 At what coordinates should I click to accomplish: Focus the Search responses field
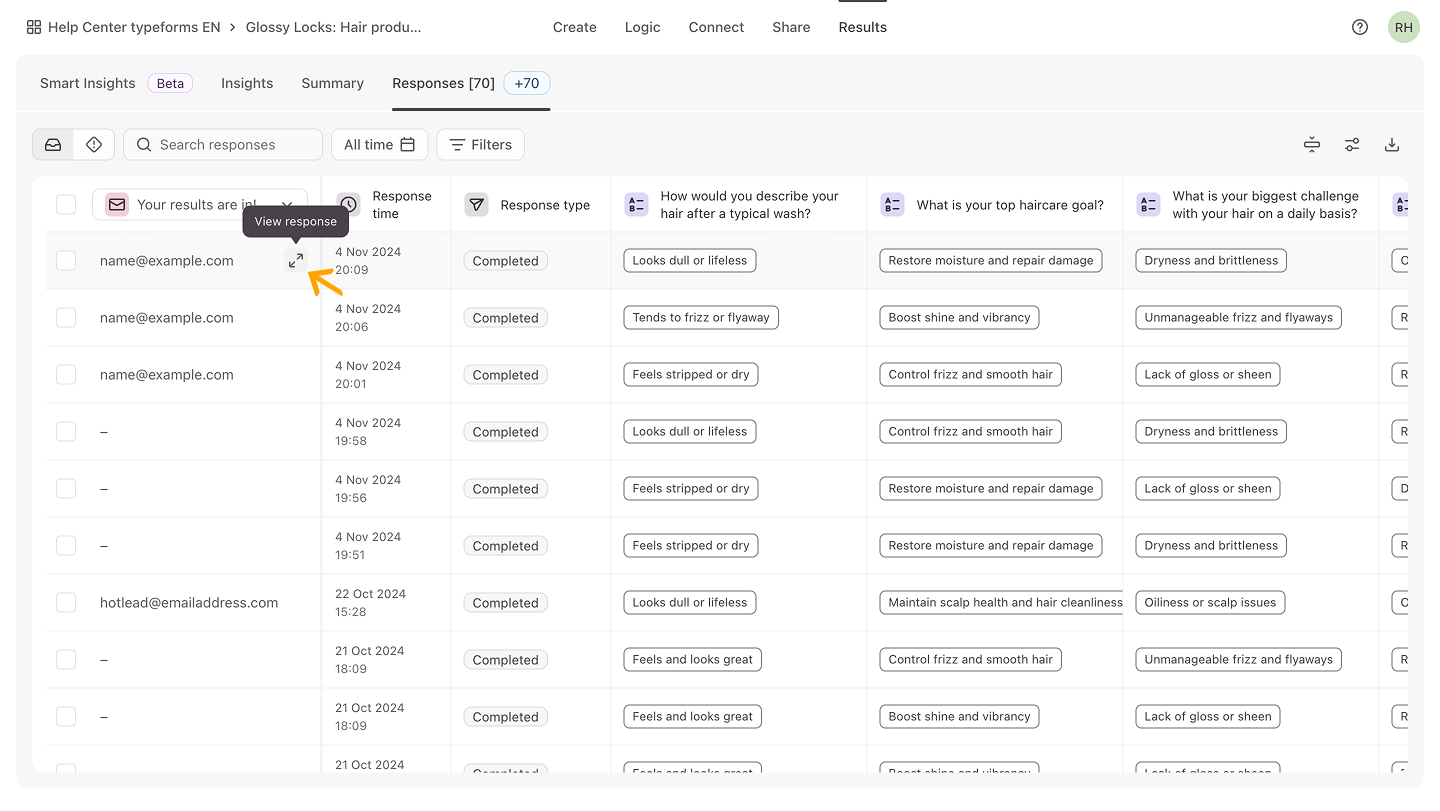click(x=223, y=145)
